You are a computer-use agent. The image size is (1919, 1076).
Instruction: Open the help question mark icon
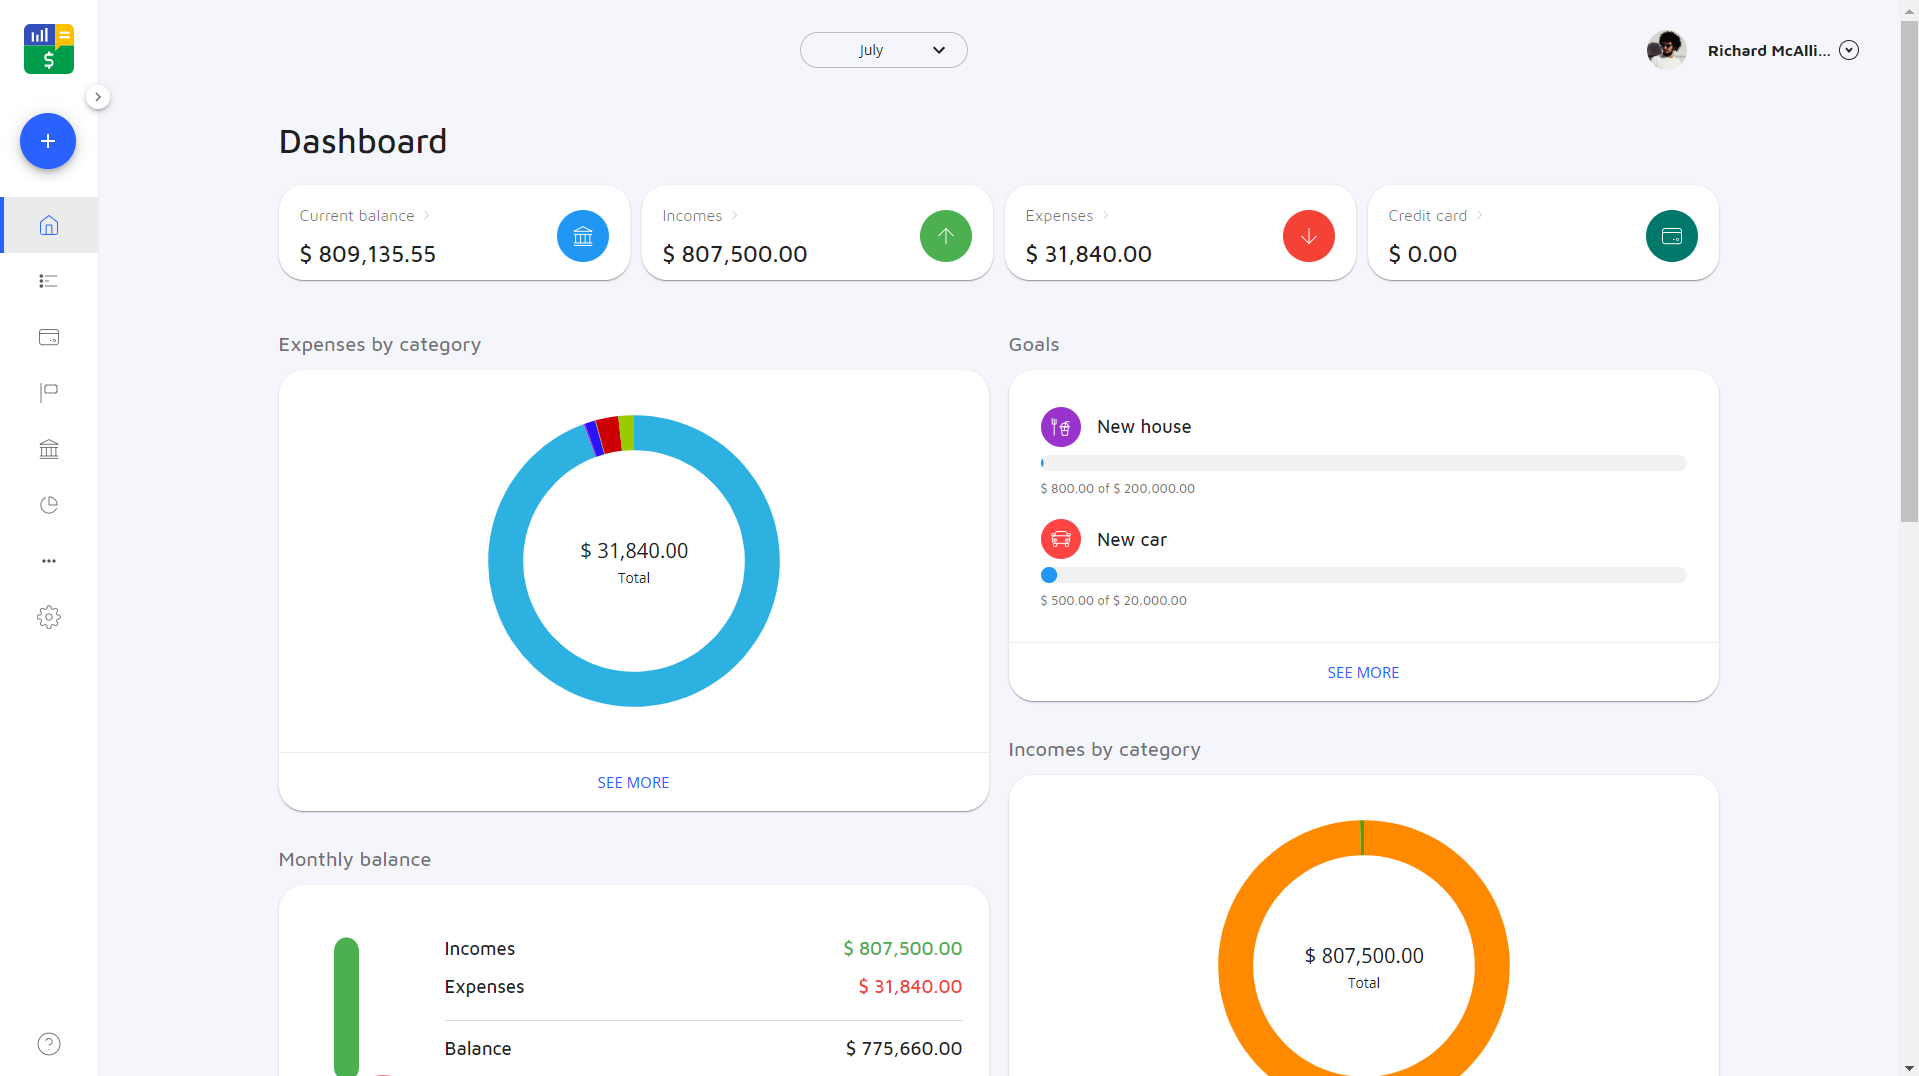point(48,1043)
